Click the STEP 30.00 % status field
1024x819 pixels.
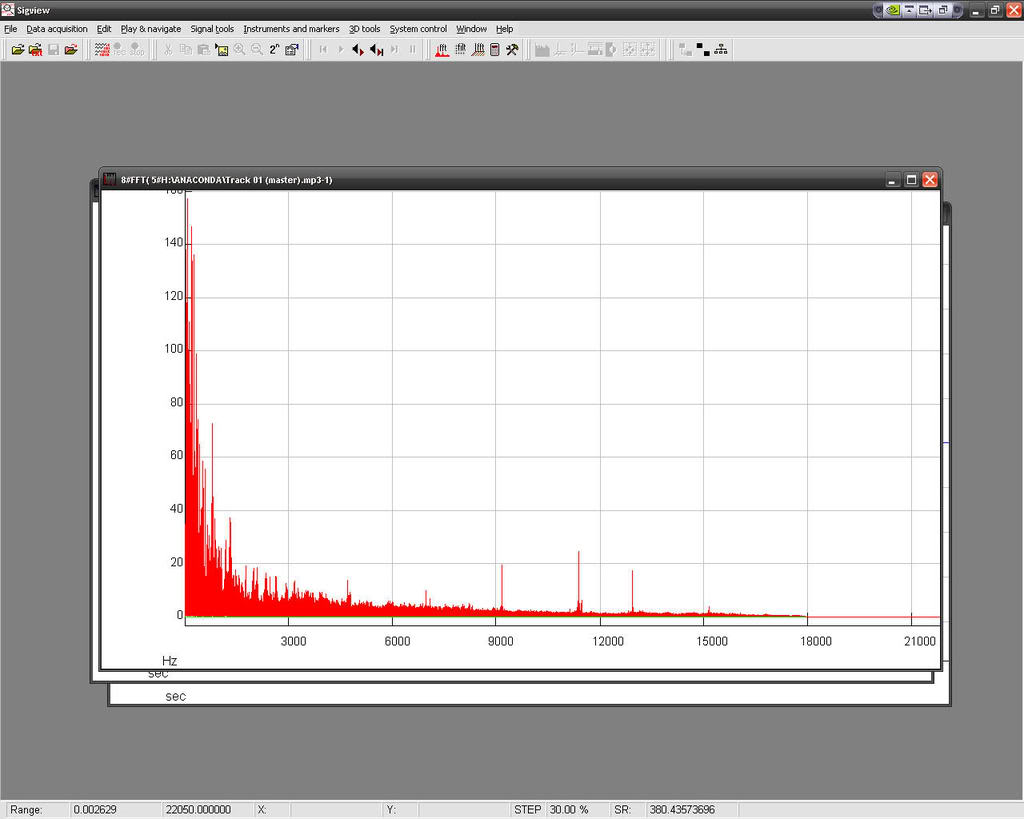pos(567,809)
